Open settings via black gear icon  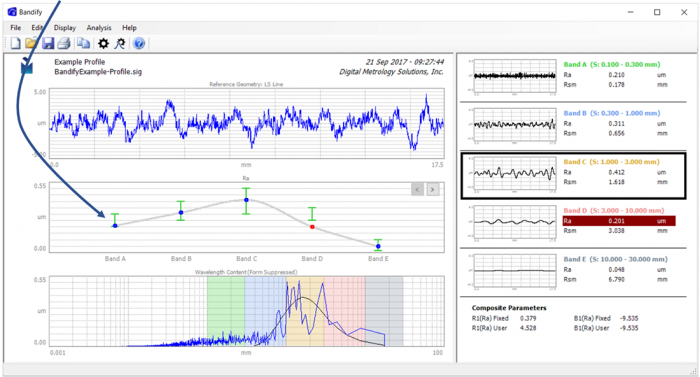tap(103, 43)
